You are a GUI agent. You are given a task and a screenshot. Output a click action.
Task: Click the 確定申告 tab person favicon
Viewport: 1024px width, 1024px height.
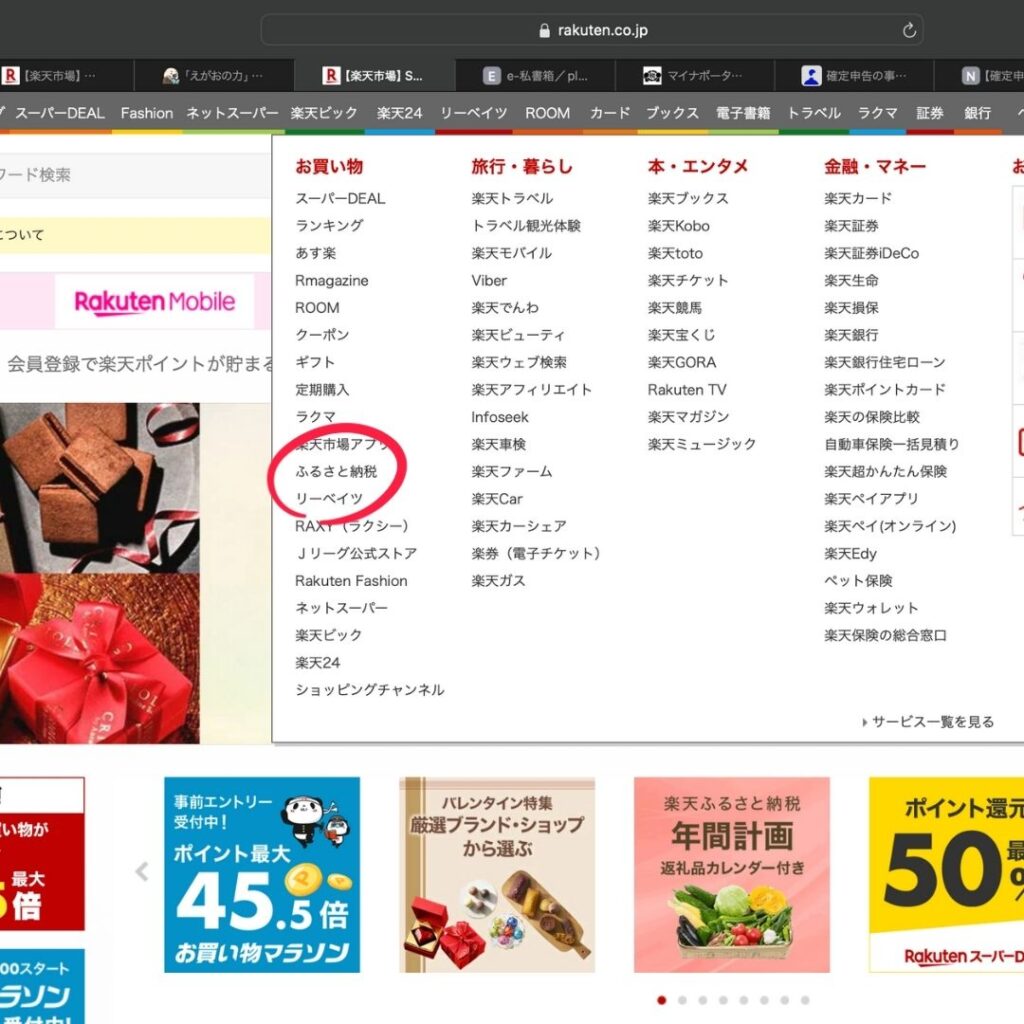tap(811, 76)
